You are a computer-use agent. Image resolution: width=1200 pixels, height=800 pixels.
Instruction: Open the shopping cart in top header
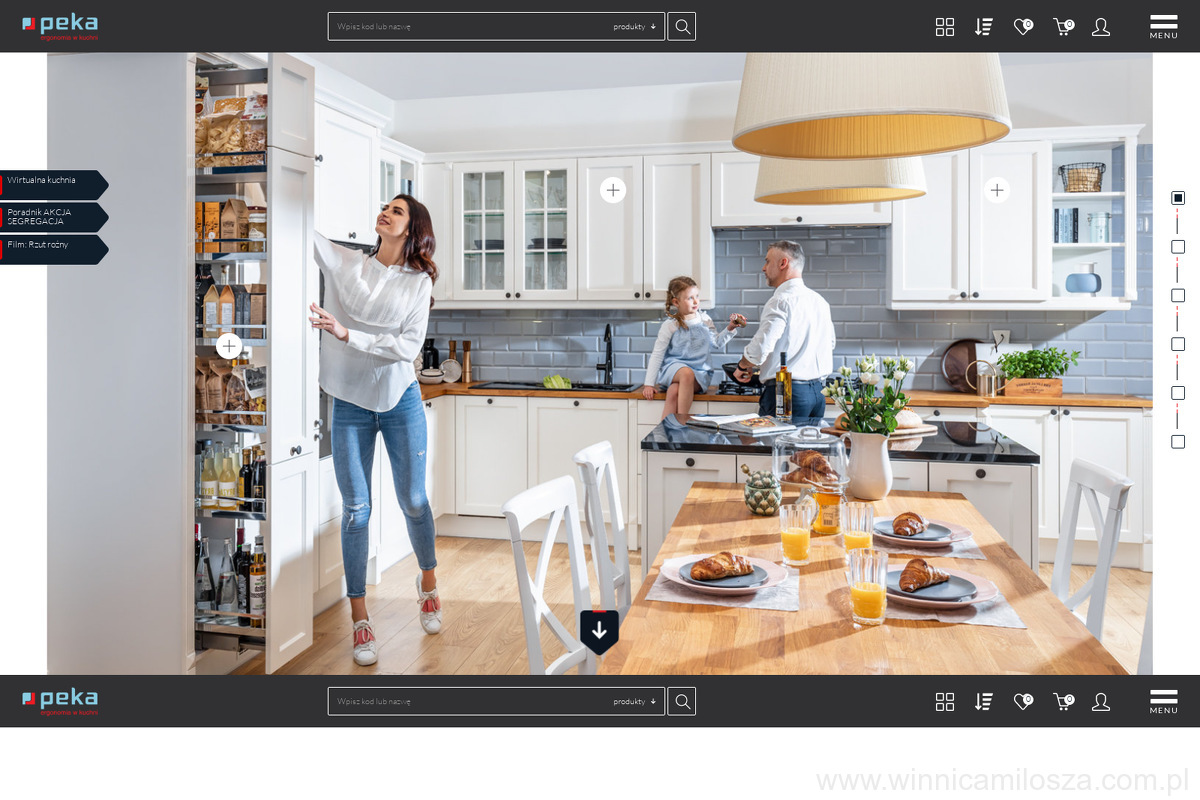[x=1062, y=27]
